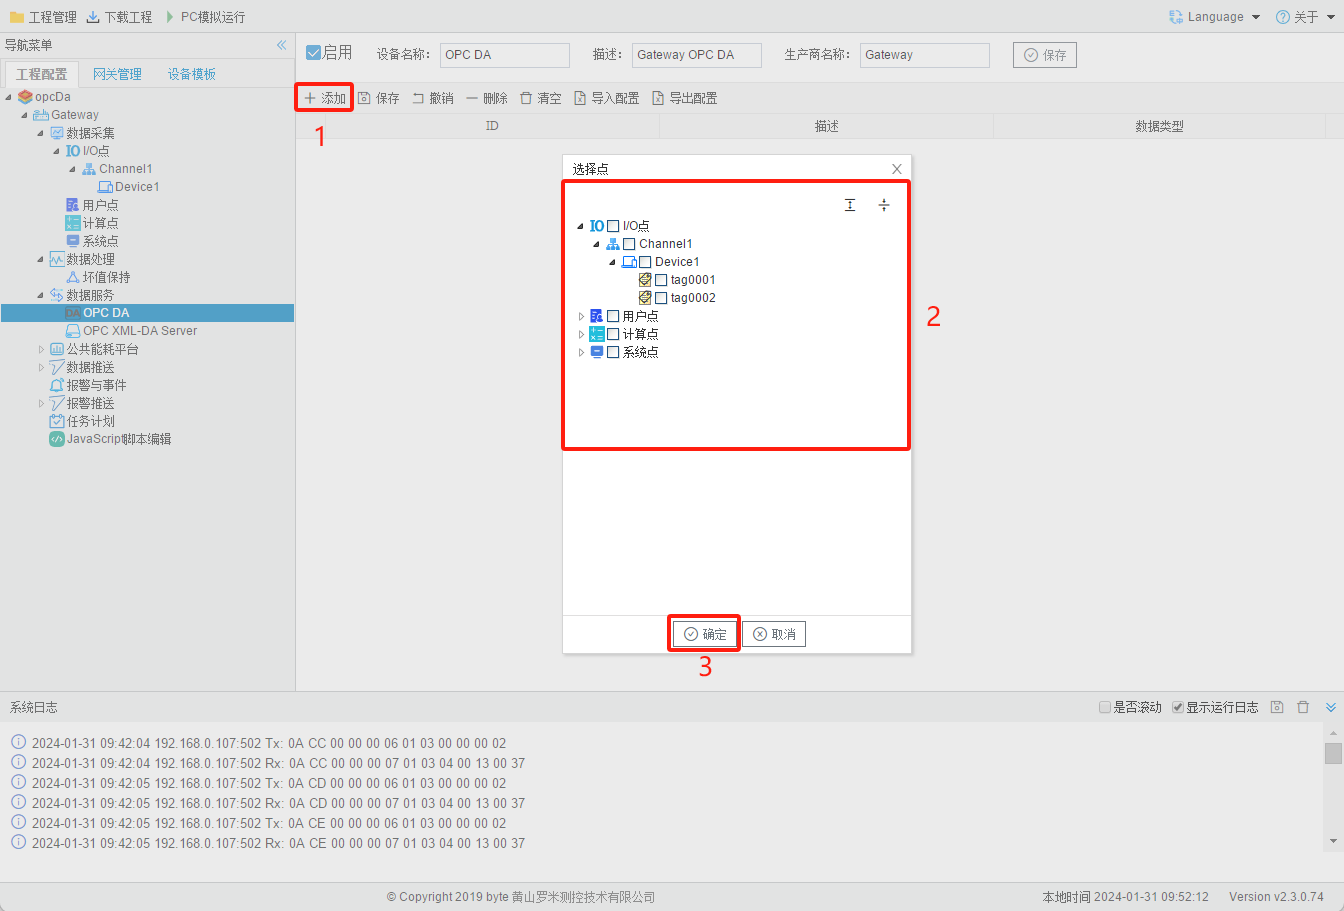Viewport: 1344px width, 911px height.
Task: Click the 任务计划 icon in navigation tree
Action: [x=57, y=421]
